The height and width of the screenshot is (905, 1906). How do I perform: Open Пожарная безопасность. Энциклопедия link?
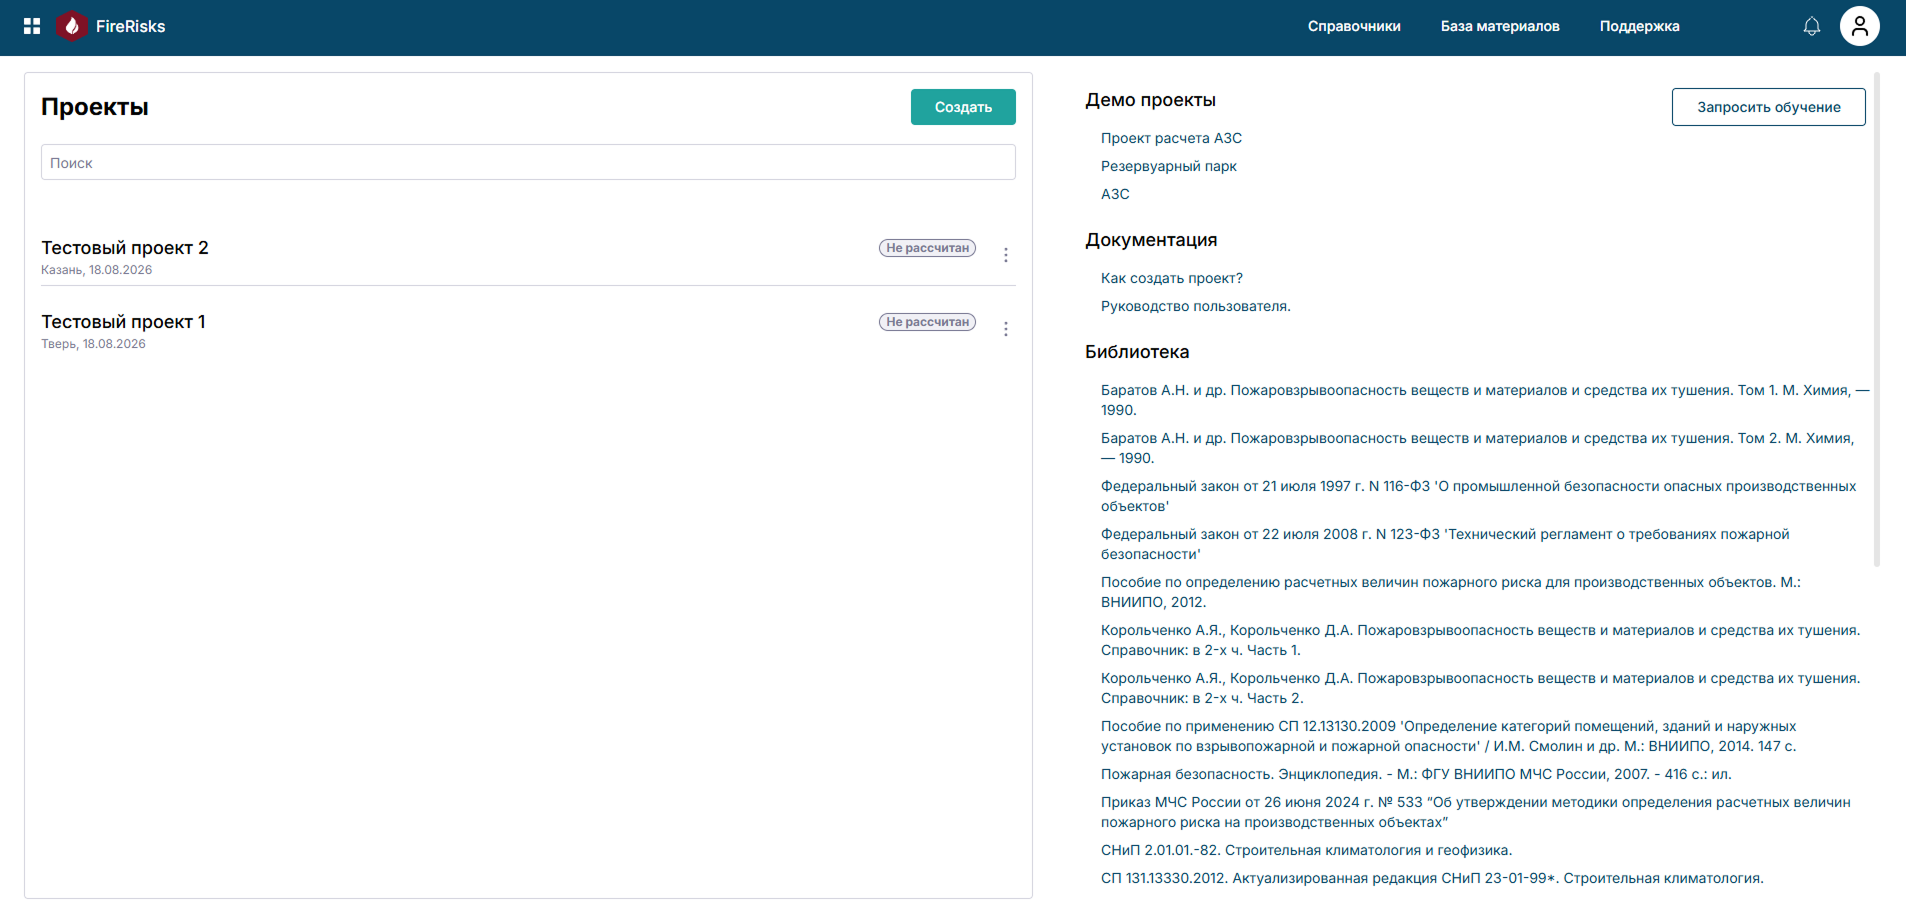[x=1416, y=774]
